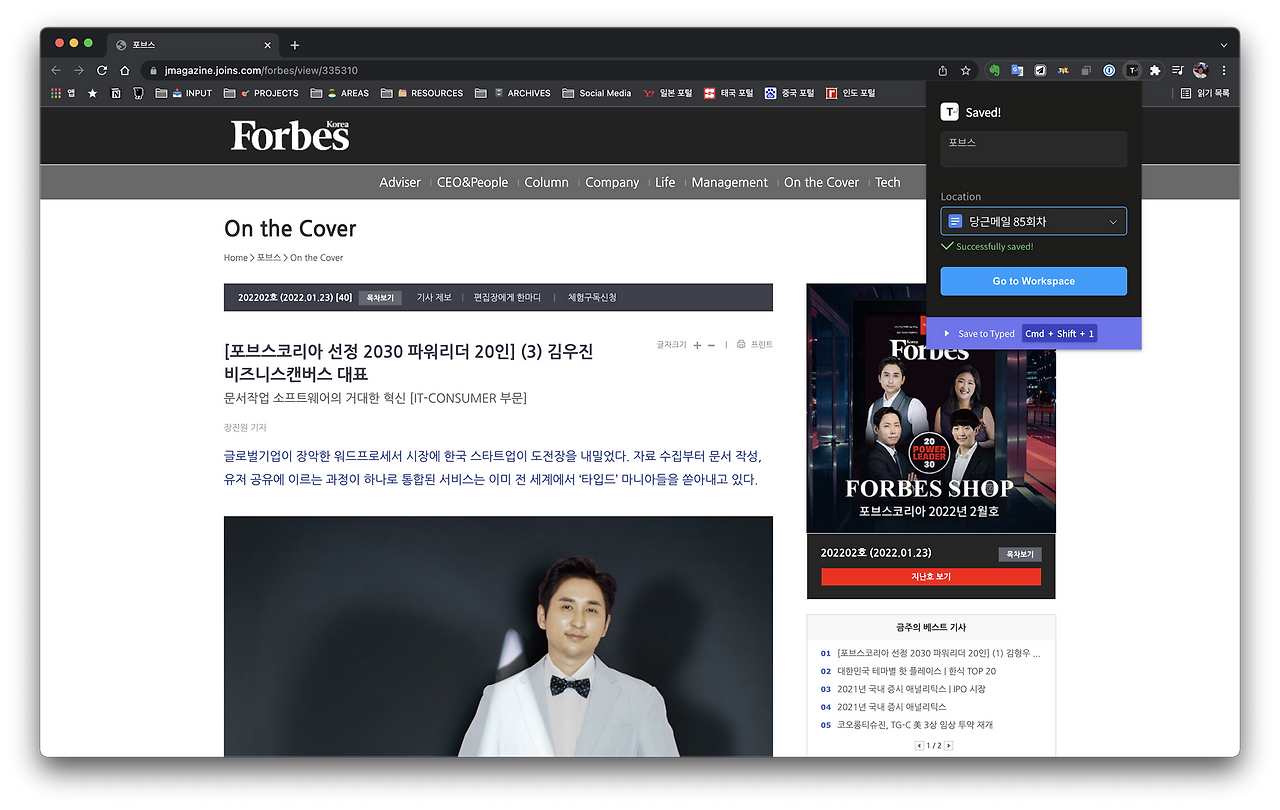
Task: Open the Extensions puzzle menu
Action: click(1155, 71)
